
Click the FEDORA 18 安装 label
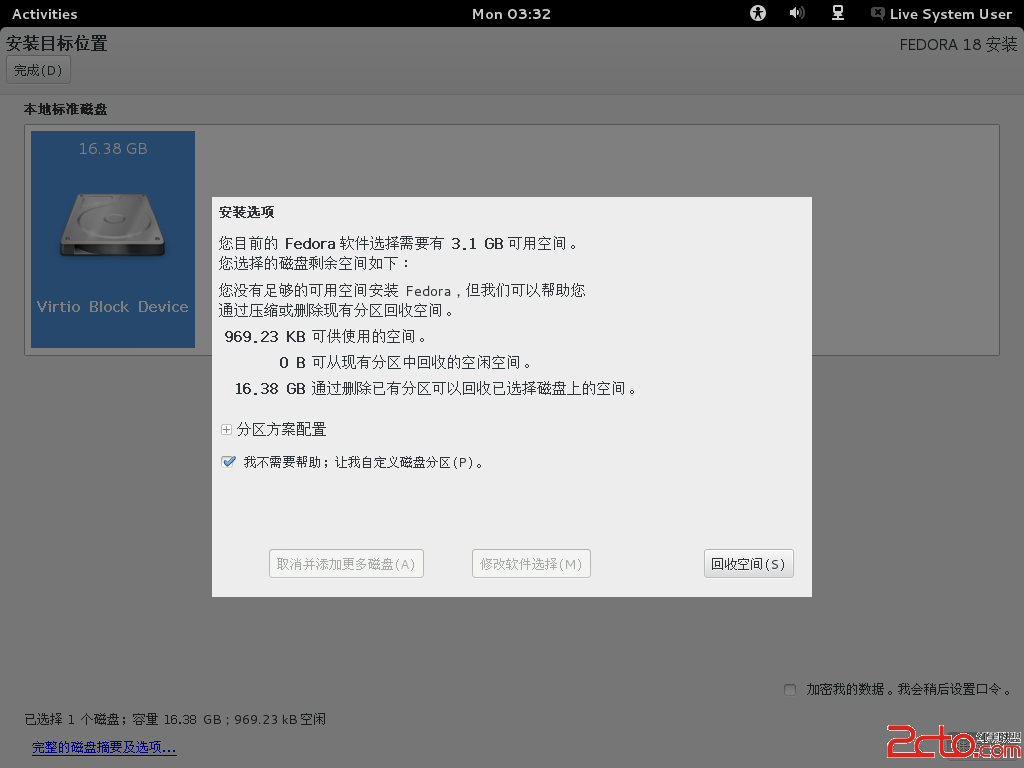(958, 44)
